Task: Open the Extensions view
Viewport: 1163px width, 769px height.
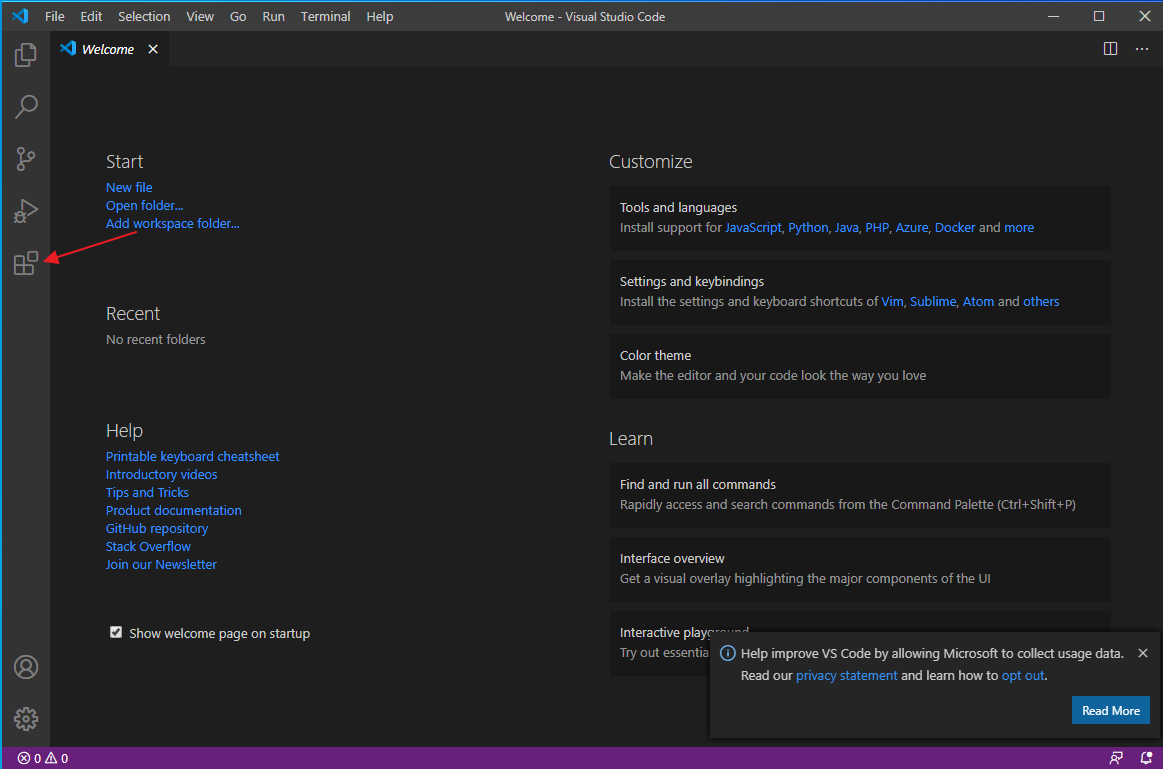Action: pos(25,263)
